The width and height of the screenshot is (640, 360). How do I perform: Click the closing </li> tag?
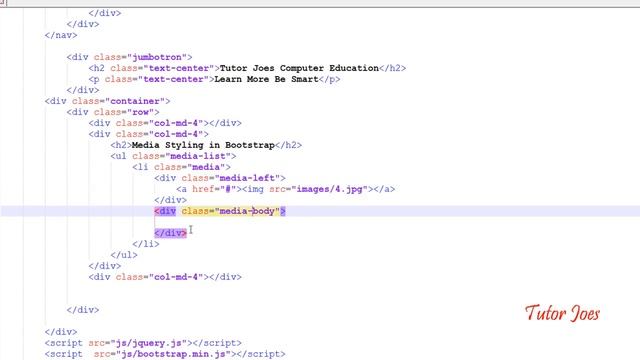146,244
